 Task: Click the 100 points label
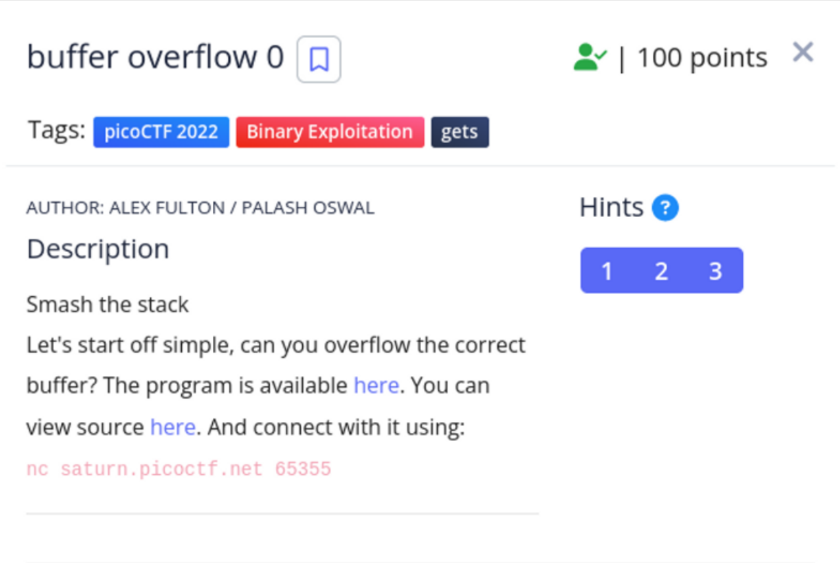[x=702, y=58]
